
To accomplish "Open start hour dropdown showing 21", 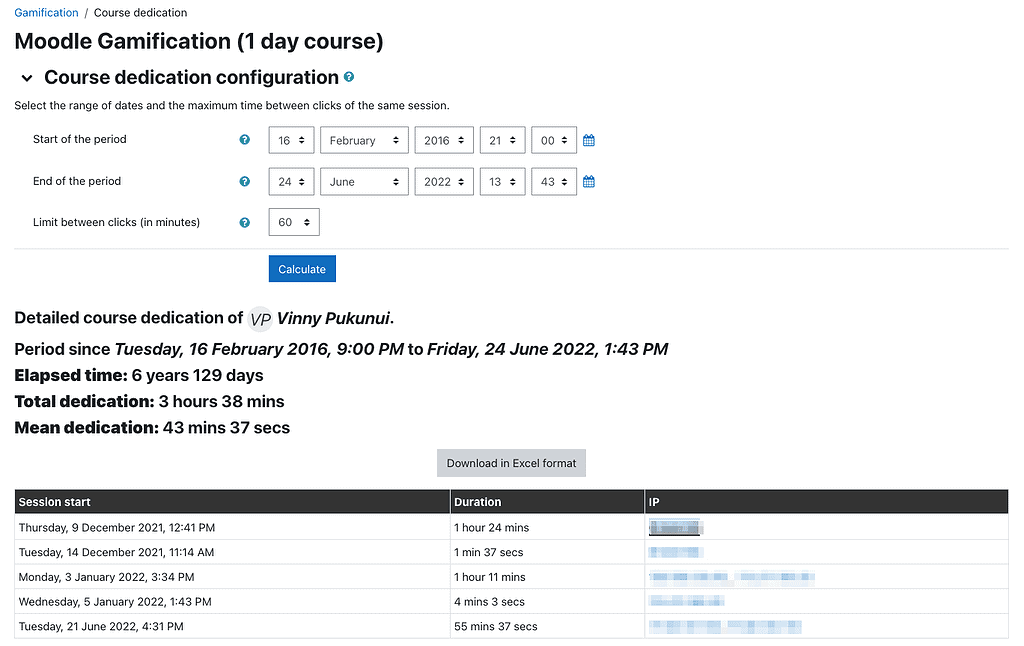I will click(x=502, y=140).
